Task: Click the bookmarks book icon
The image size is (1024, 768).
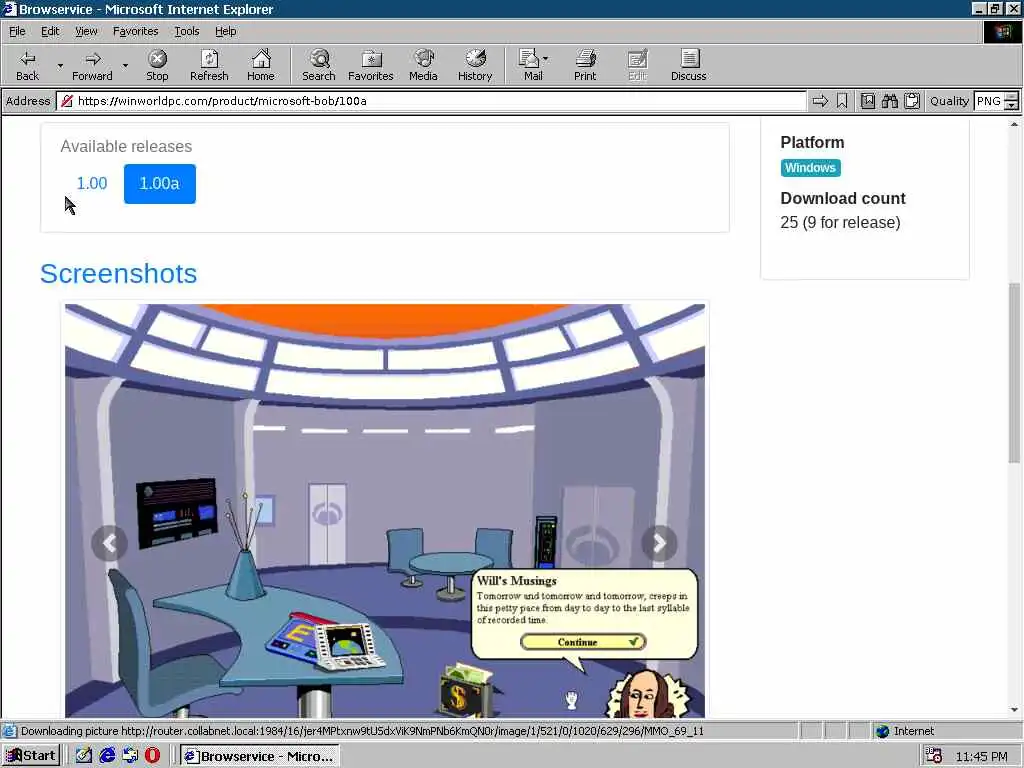Action: click(867, 101)
